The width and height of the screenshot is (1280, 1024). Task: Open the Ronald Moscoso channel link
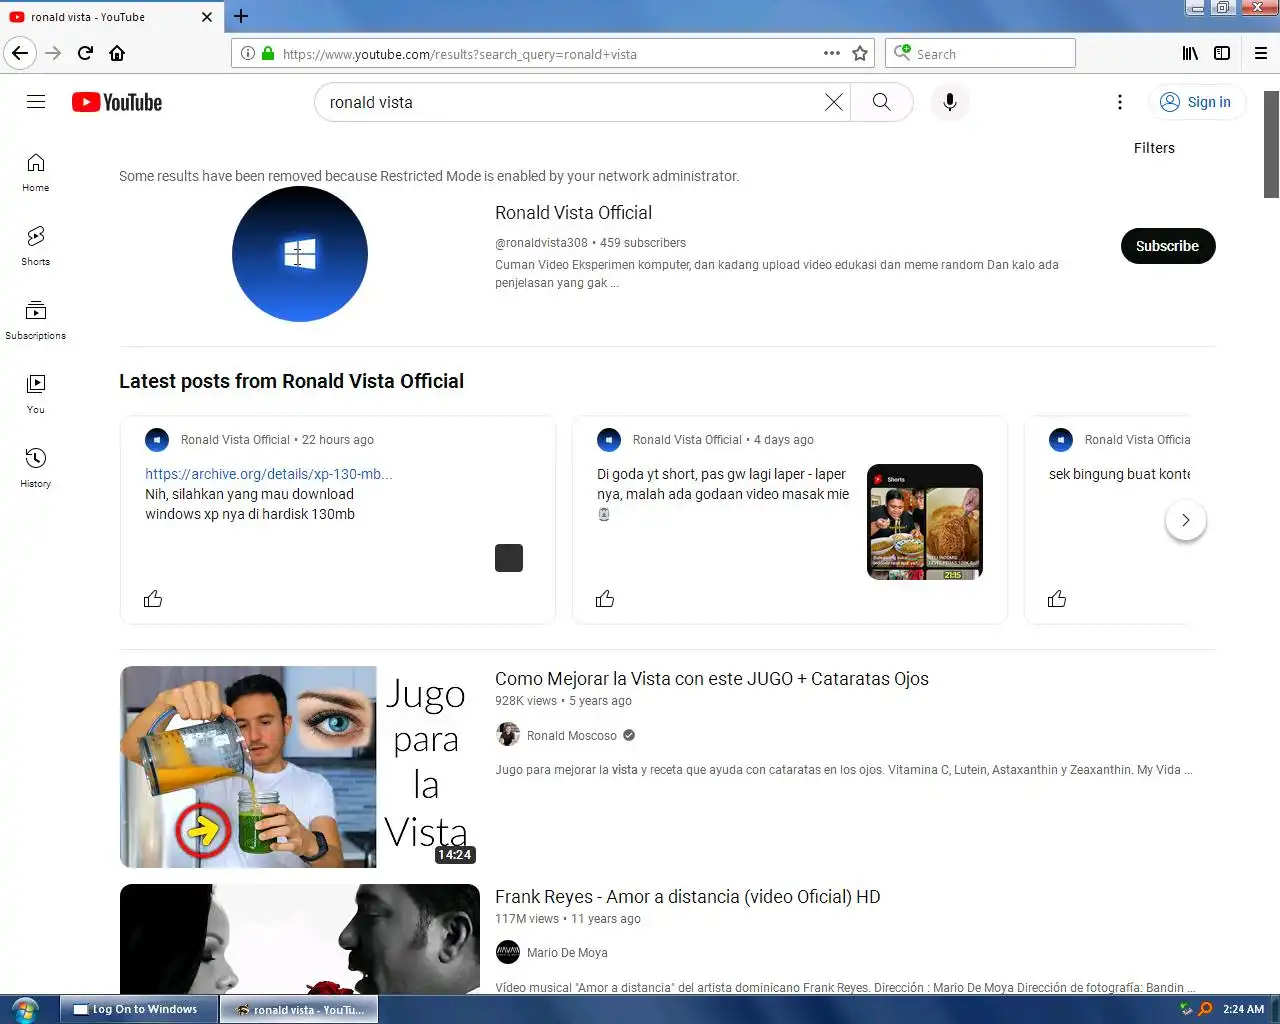pyautogui.click(x=571, y=736)
